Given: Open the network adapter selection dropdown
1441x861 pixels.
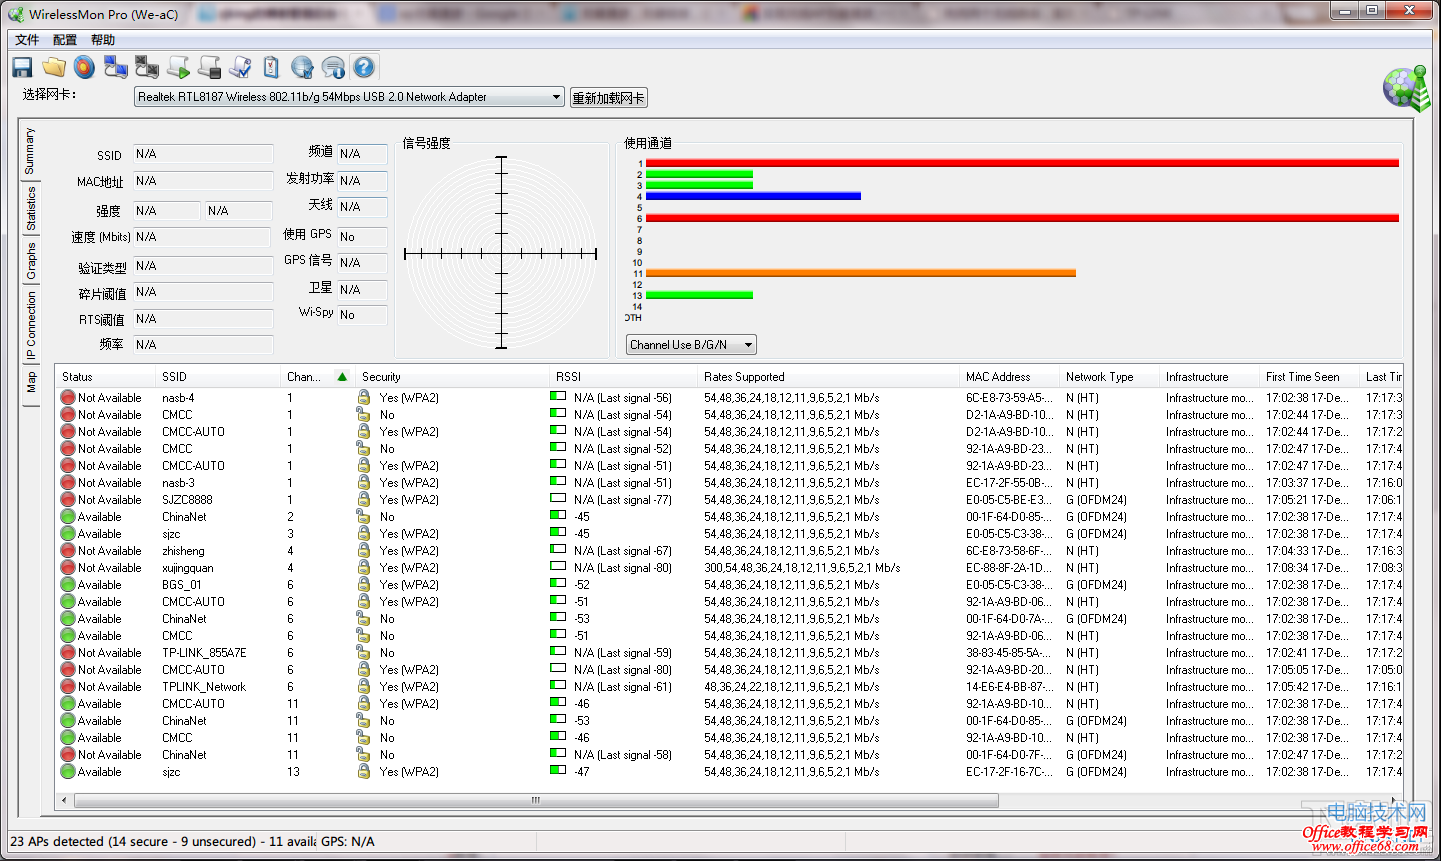Looking at the screenshot, I should [x=556, y=97].
